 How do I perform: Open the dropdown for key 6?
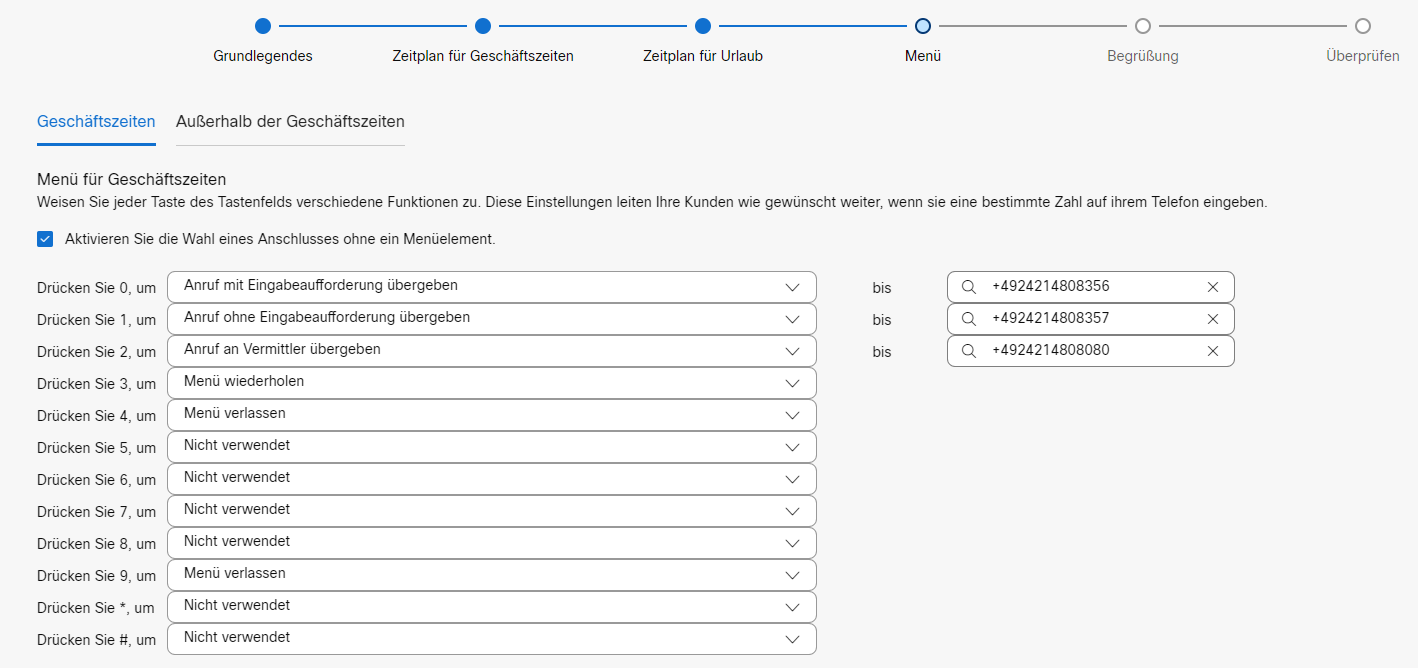point(492,479)
